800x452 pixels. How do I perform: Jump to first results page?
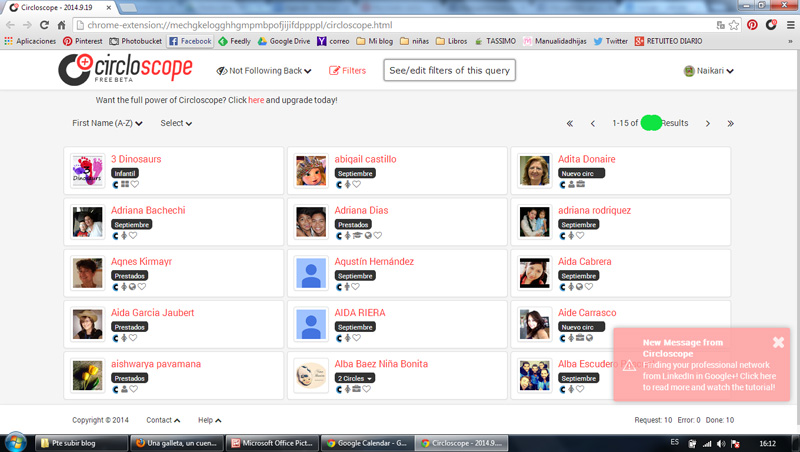point(570,123)
